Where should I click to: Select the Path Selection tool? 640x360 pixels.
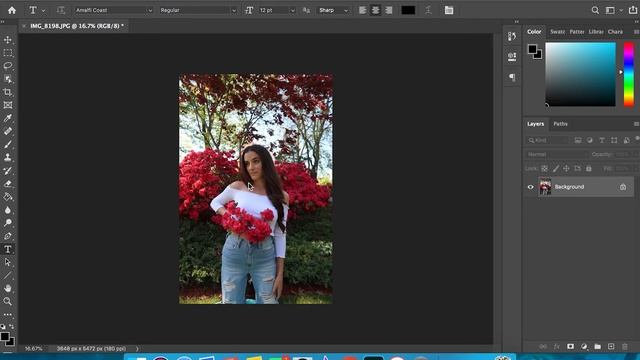(8, 262)
